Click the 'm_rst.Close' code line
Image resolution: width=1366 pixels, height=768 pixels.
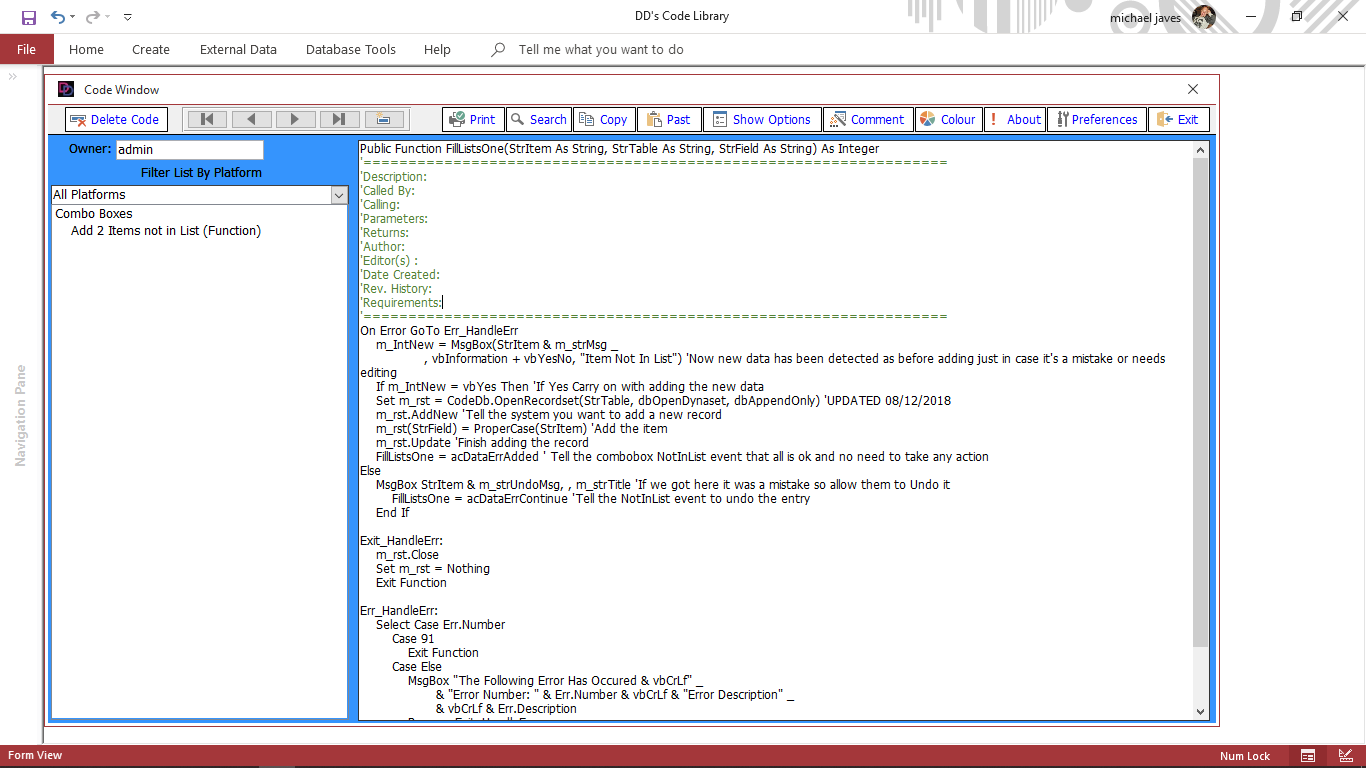pos(407,555)
